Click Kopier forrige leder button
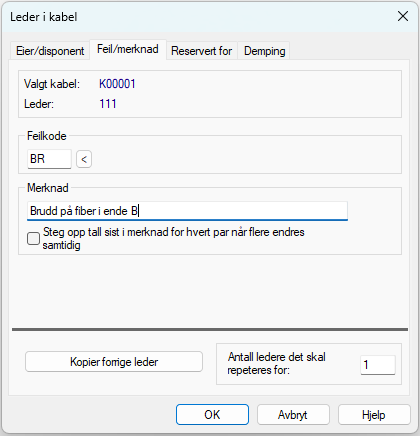420x436 pixels. (114, 362)
